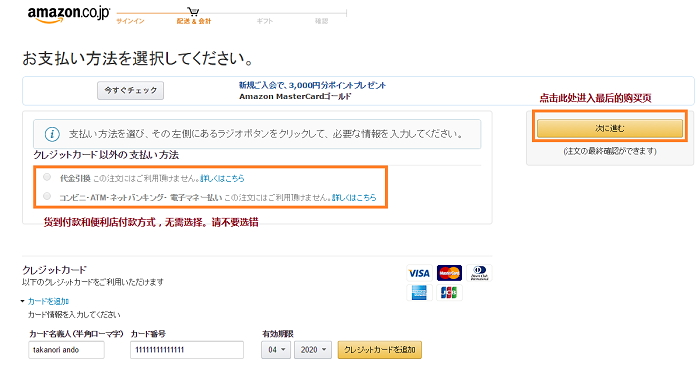This screenshot has height=374, width=700.
Task: Click the 次に進む button
Action: (610, 129)
